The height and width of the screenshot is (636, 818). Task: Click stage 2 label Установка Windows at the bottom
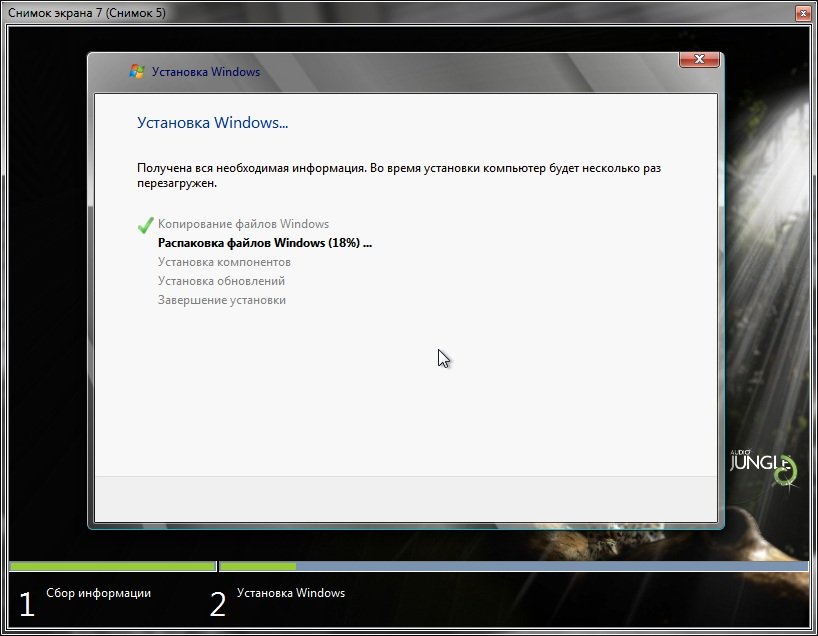[291, 593]
